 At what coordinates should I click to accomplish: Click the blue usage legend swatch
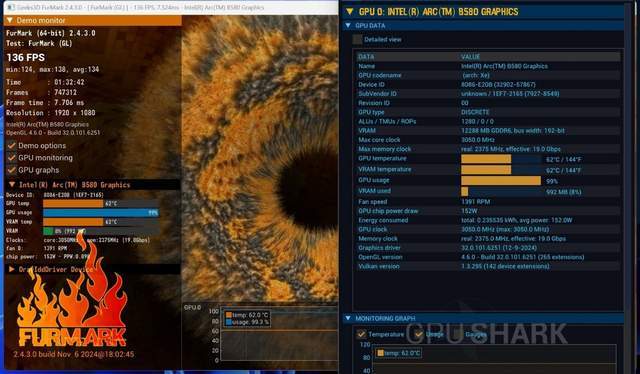click(229, 322)
